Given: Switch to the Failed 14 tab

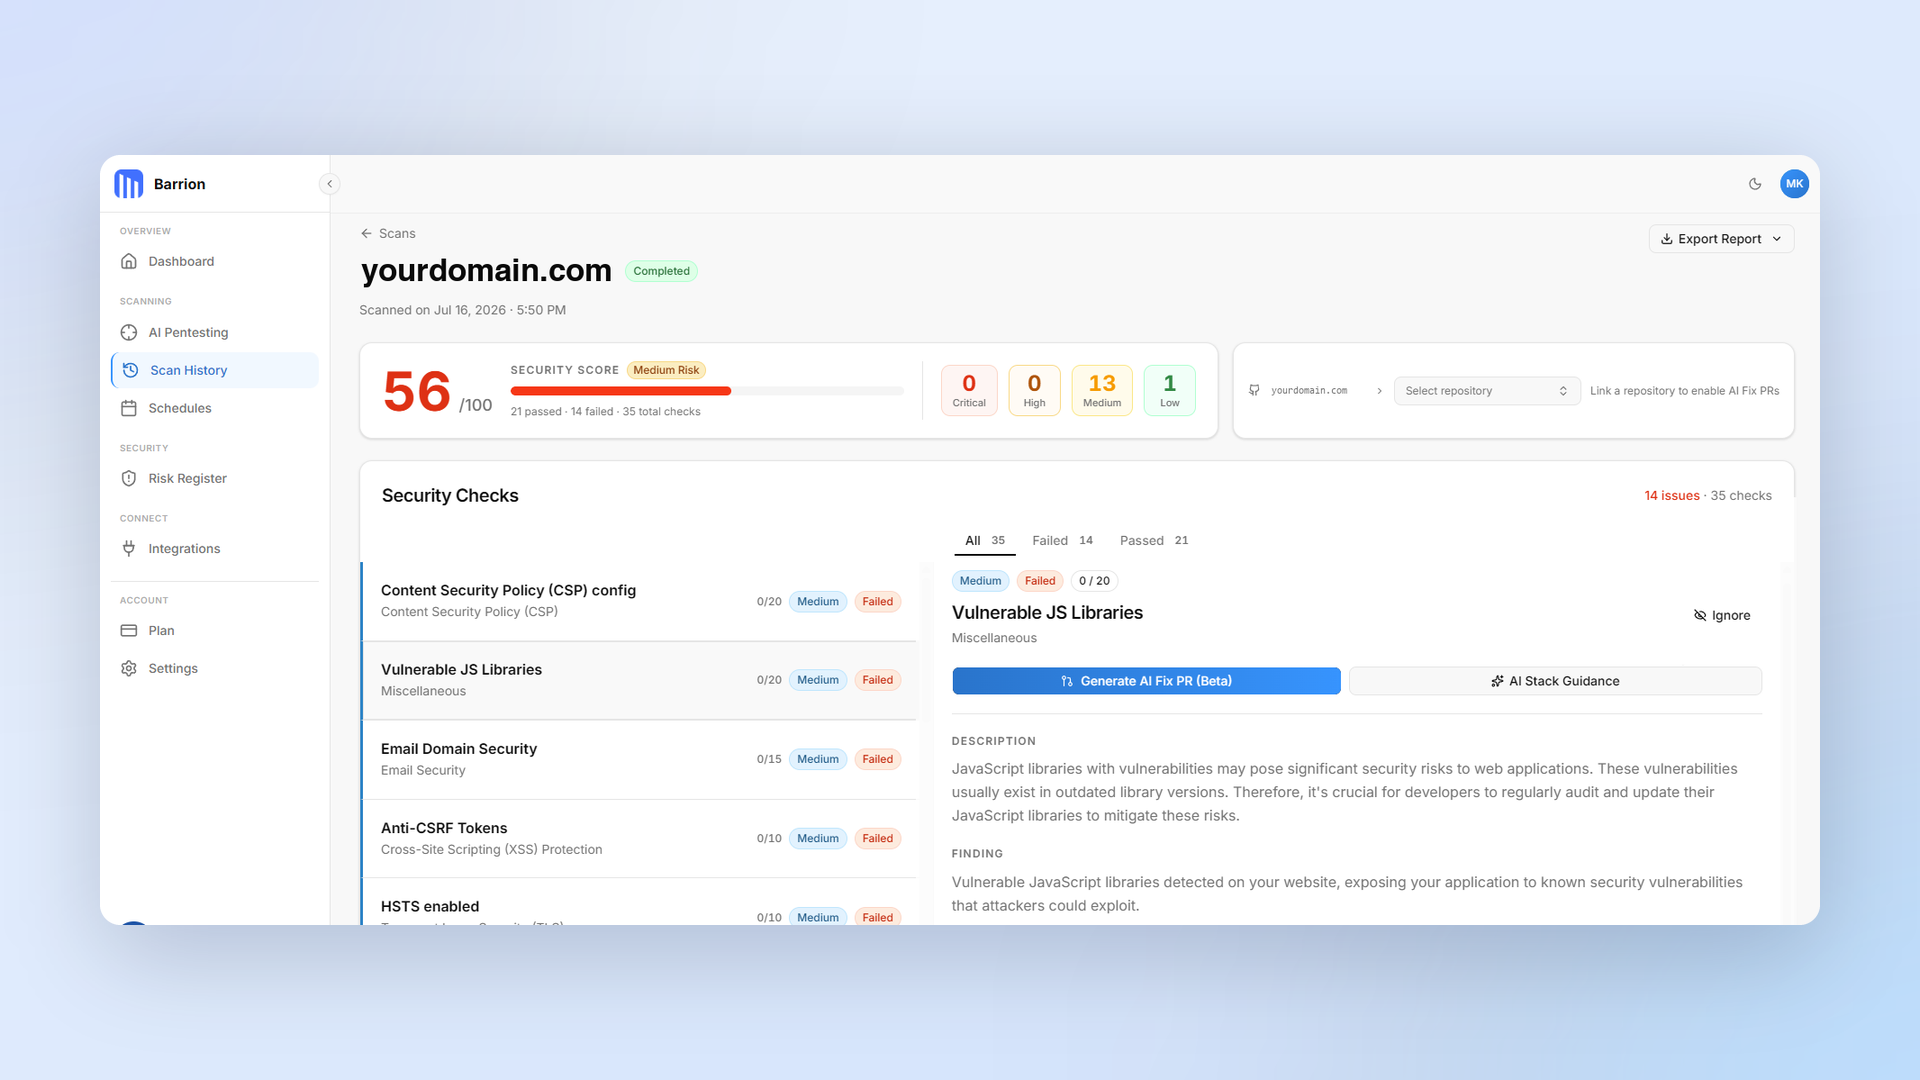Looking at the screenshot, I should point(1062,540).
